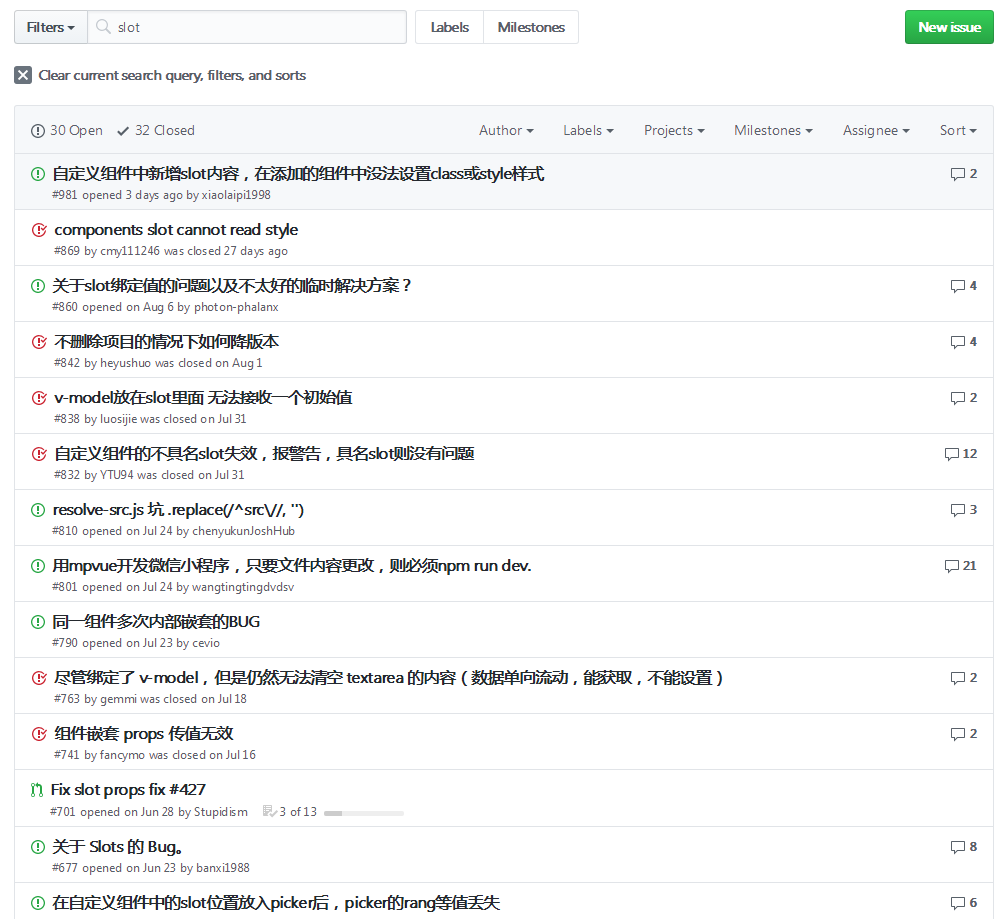Expand the Milestones filter dropdown in list header
The image size is (1001, 919).
pos(773,130)
